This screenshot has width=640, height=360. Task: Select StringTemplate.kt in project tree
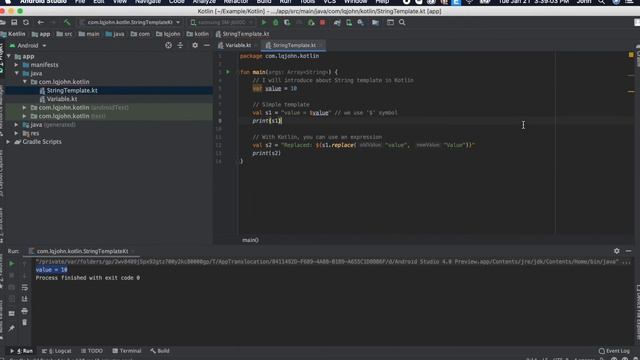tap(72, 91)
